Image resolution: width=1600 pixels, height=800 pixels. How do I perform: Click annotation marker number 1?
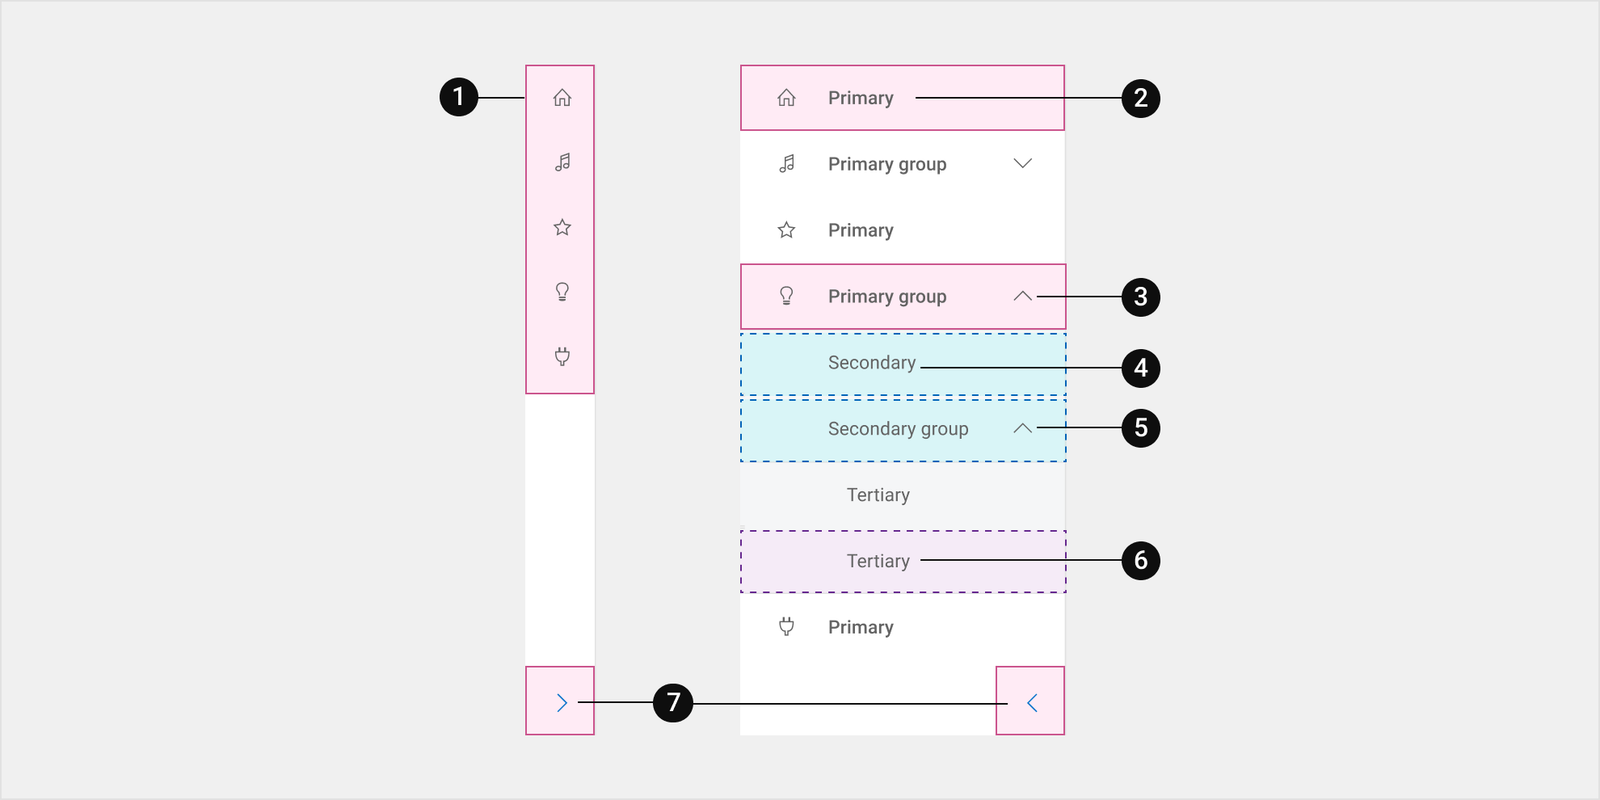point(459,97)
